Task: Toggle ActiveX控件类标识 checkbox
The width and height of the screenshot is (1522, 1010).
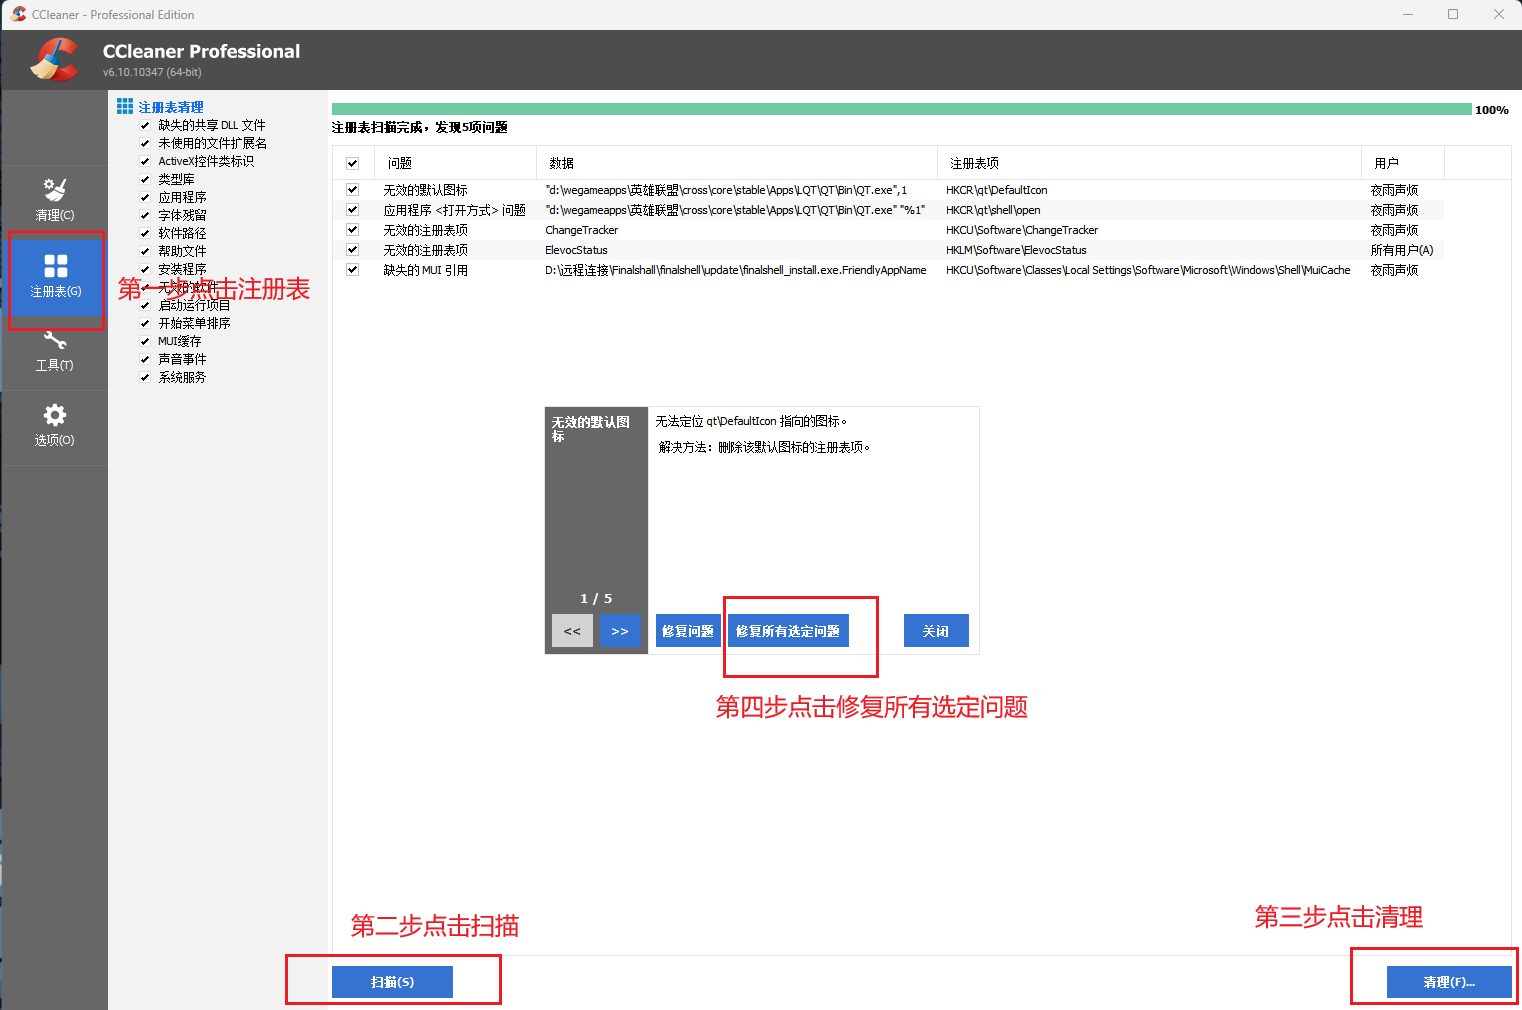Action: pyautogui.click(x=145, y=162)
